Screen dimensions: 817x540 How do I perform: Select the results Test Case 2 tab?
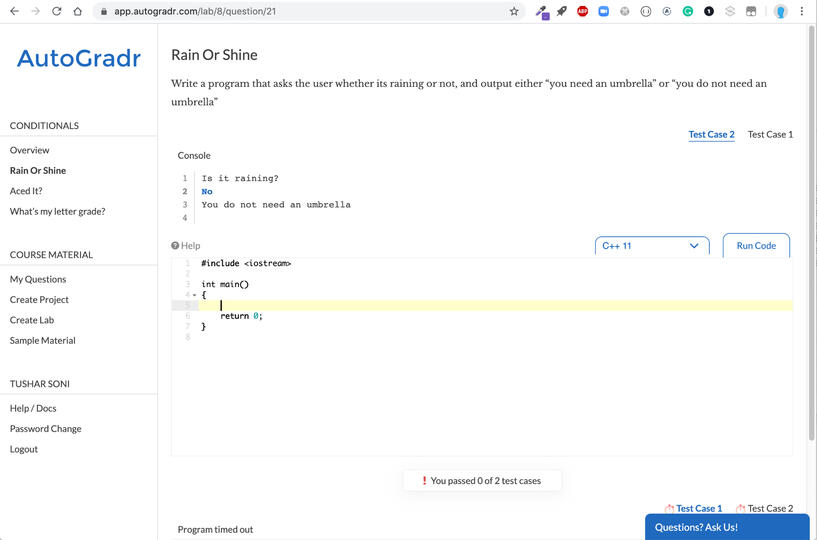click(770, 508)
